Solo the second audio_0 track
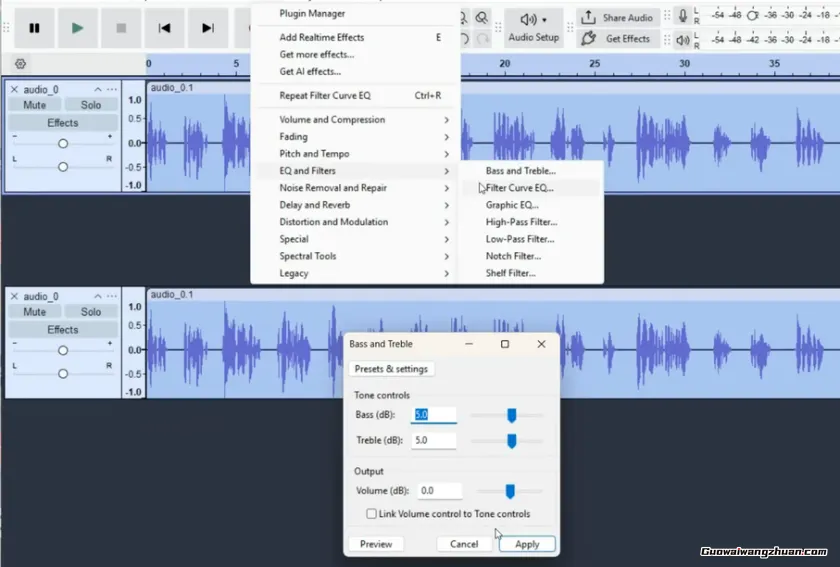The image size is (840, 567). click(x=91, y=312)
